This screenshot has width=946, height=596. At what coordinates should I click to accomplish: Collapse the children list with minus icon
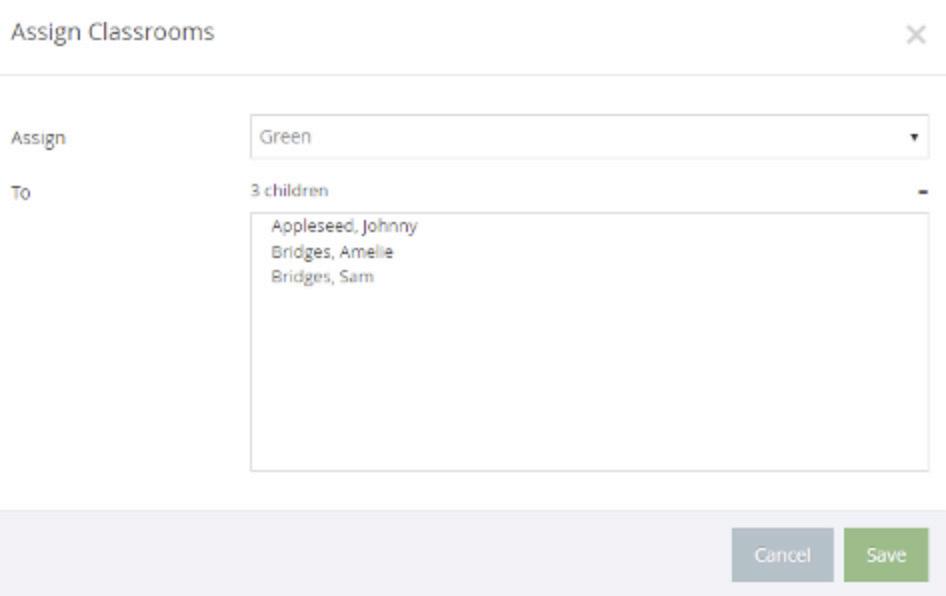[x=923, y=191]
